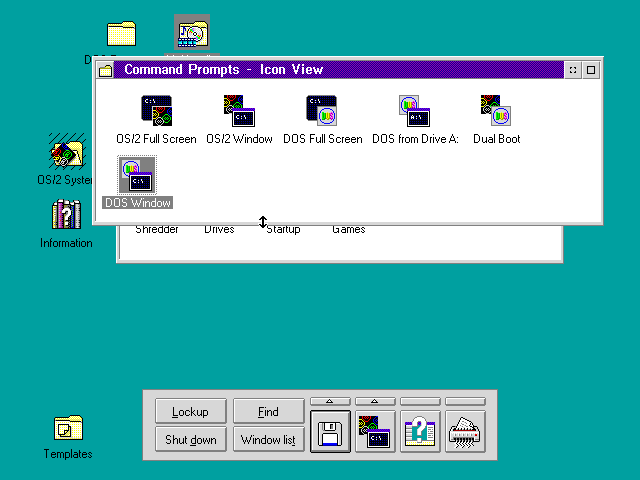Select the OS/2 Window icon in Command Prompts
640x480 pixels.
239,111
